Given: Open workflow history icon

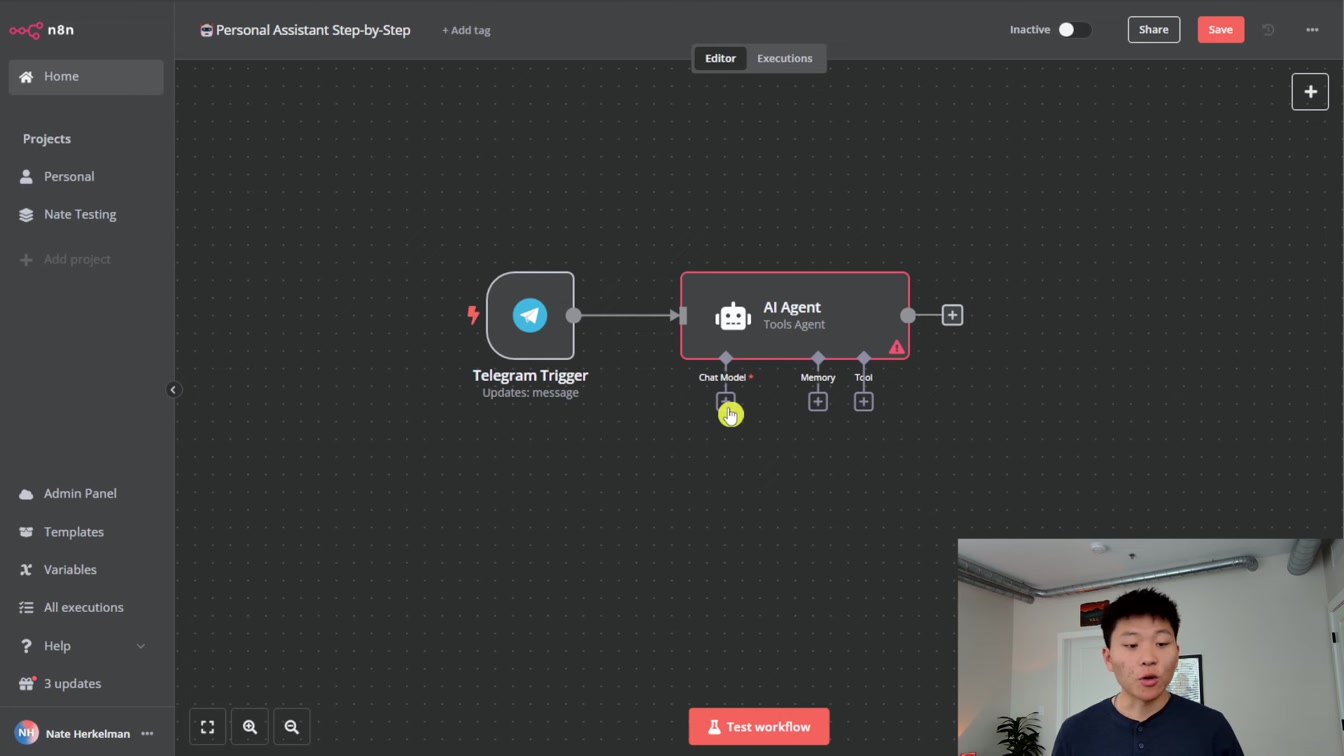Looking at the screenshot, I should click(1268, 30).
